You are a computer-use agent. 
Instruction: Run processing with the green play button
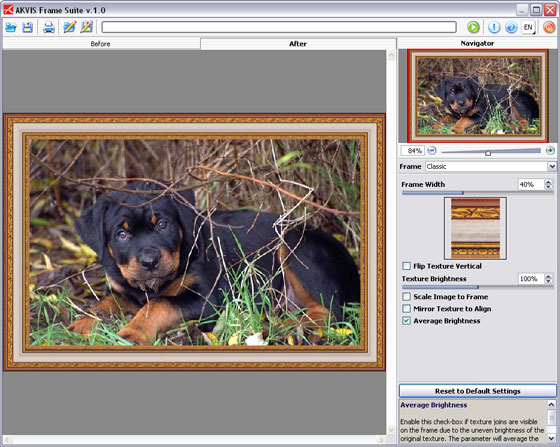[x=473, y=27]
